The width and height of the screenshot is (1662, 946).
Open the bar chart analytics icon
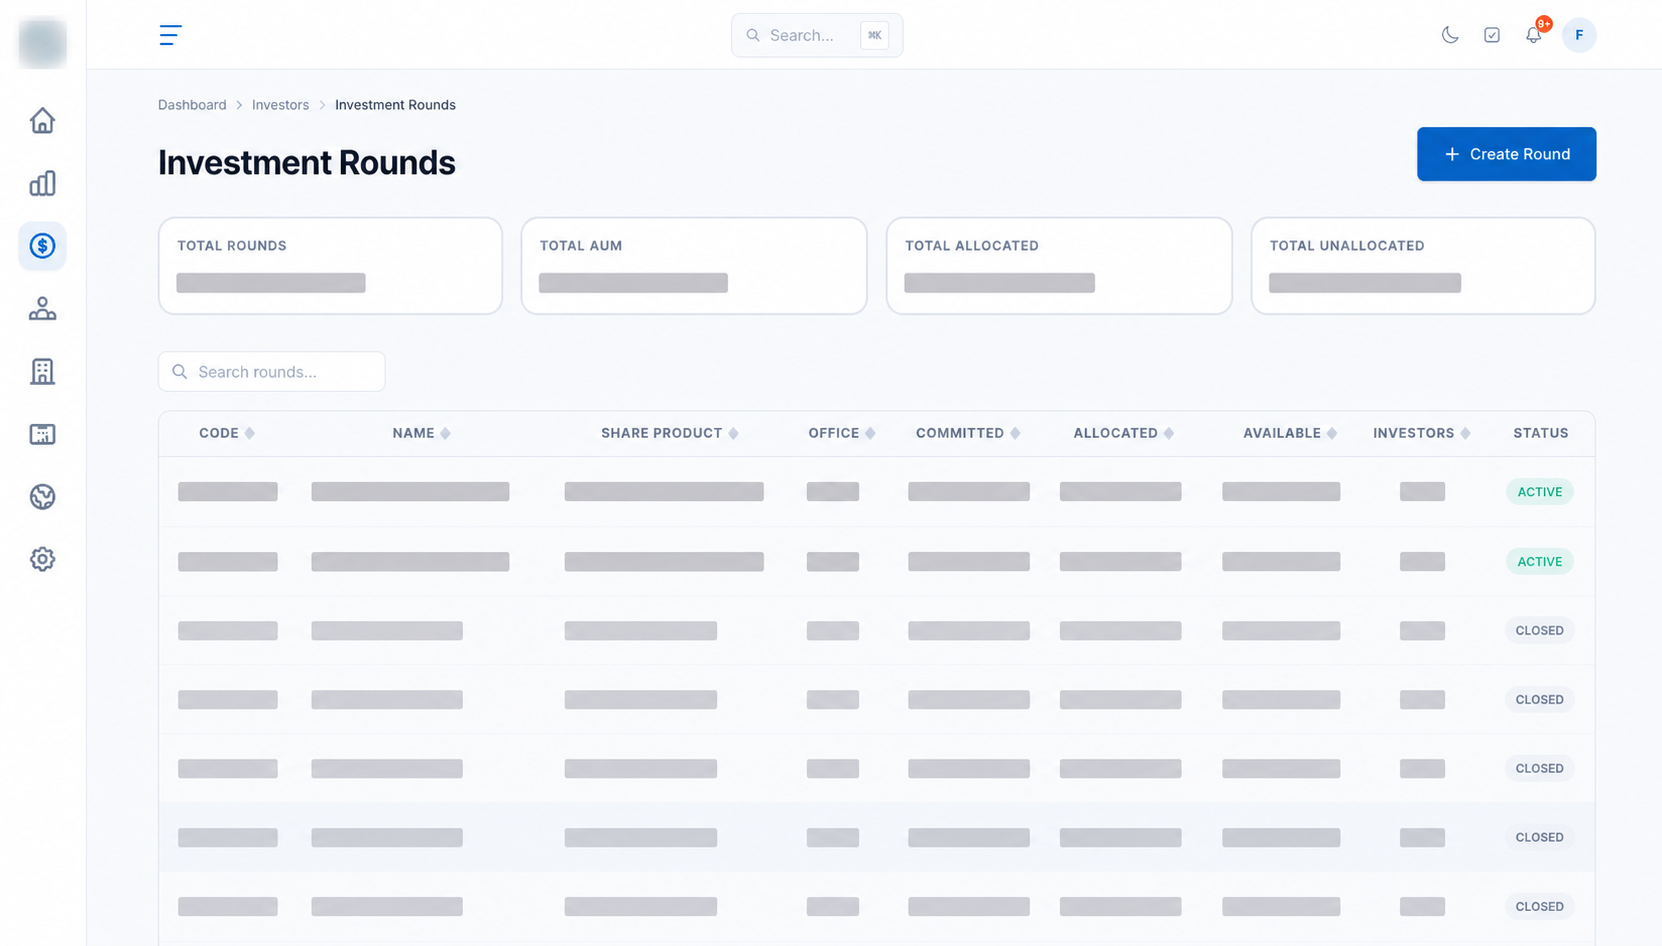(x=42, y=183)
